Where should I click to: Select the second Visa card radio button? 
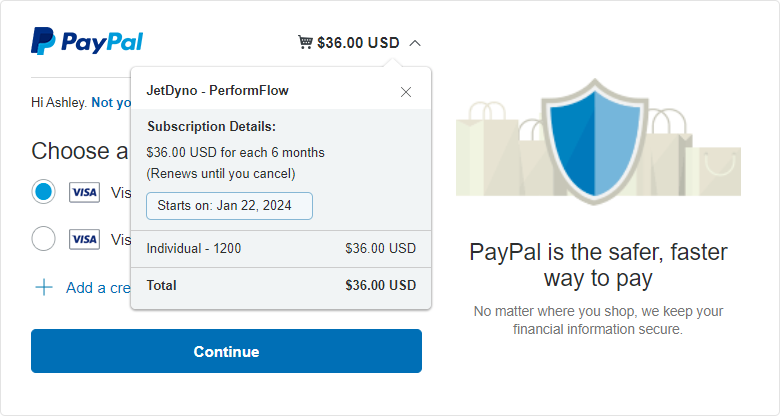[x=43, y=238]
